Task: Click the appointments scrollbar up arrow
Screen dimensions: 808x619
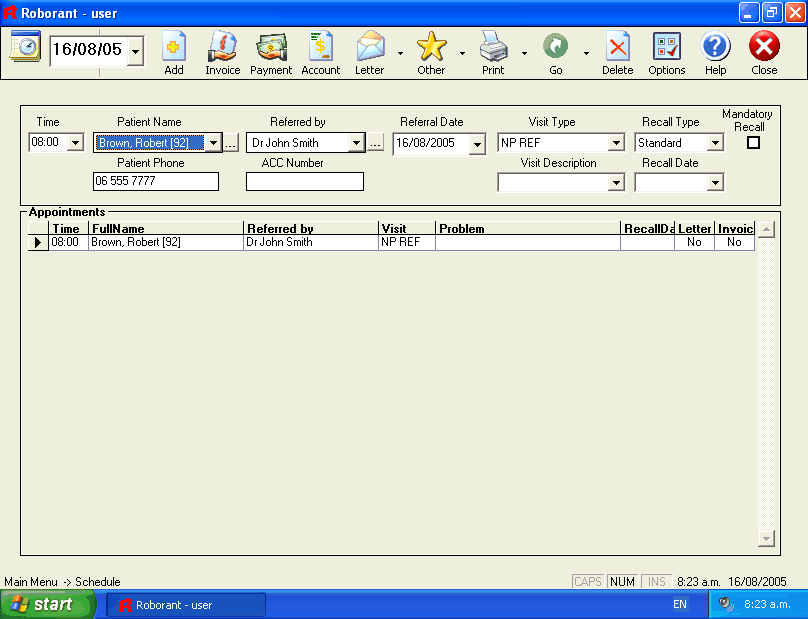Action: coord(766,229)
